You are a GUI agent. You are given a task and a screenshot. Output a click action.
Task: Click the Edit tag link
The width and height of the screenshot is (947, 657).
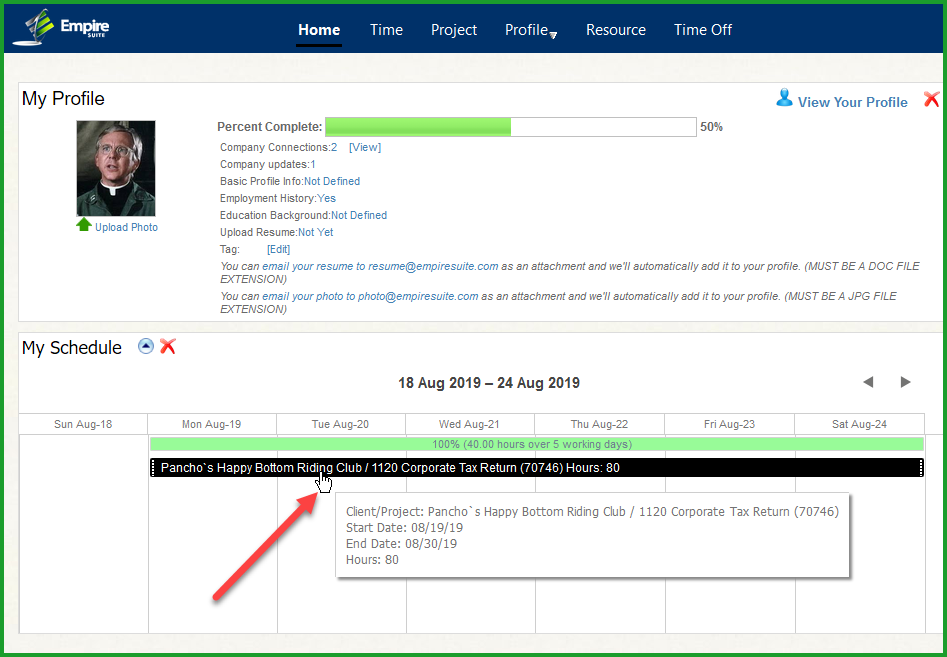point(278,249)
